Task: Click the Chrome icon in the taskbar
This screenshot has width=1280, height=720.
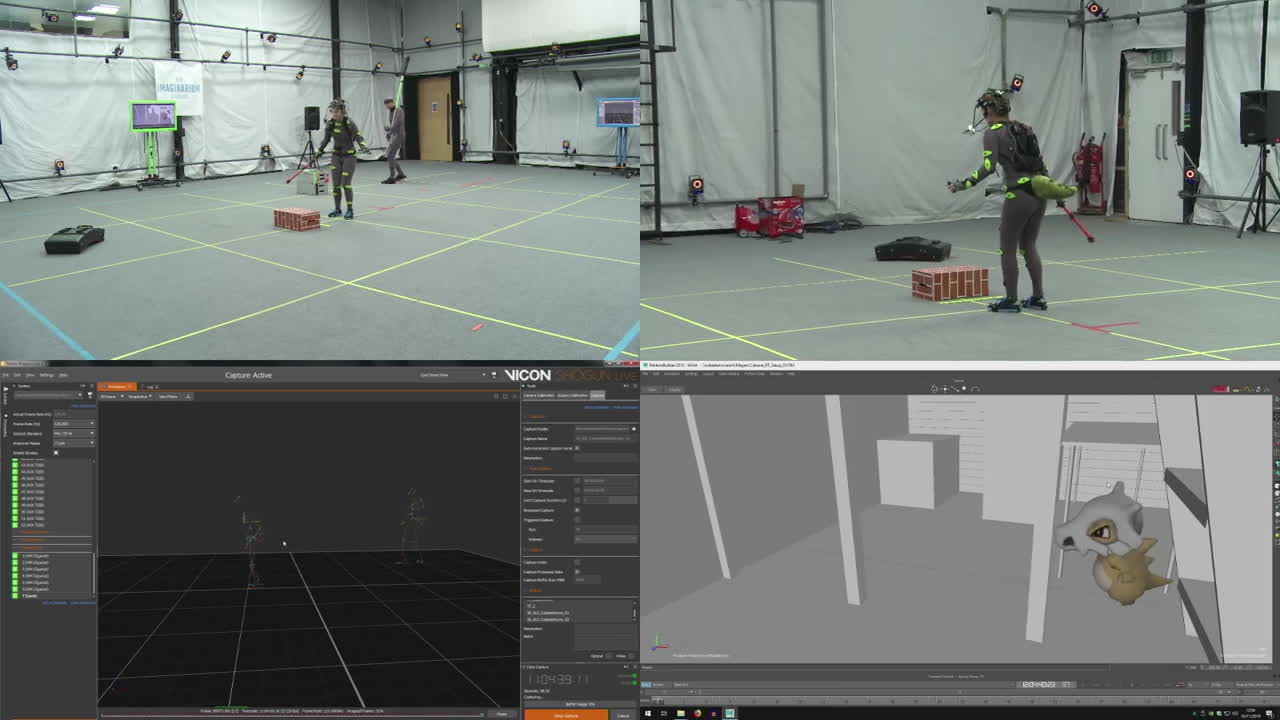Action: (697, 713)
